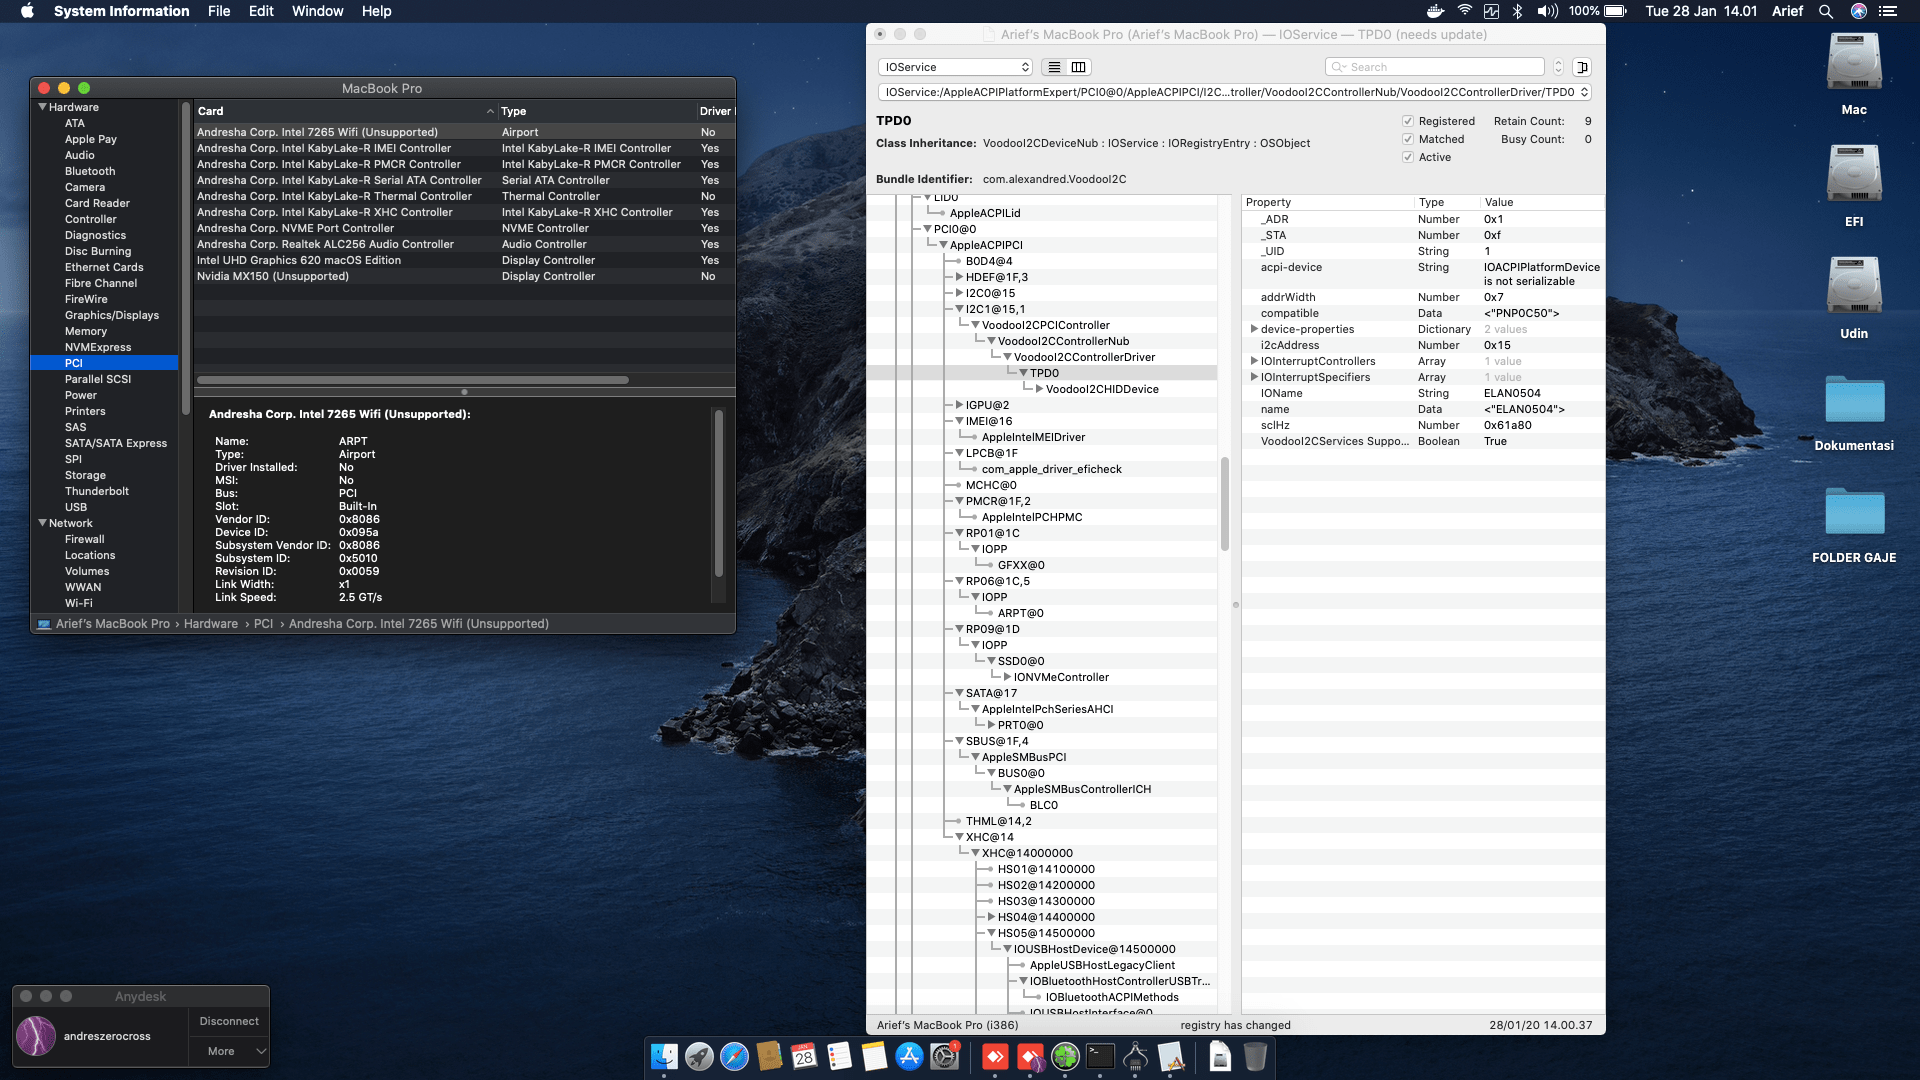Sort by the Card column header
Screen dimensions: 1920x1080
[345, 111]
